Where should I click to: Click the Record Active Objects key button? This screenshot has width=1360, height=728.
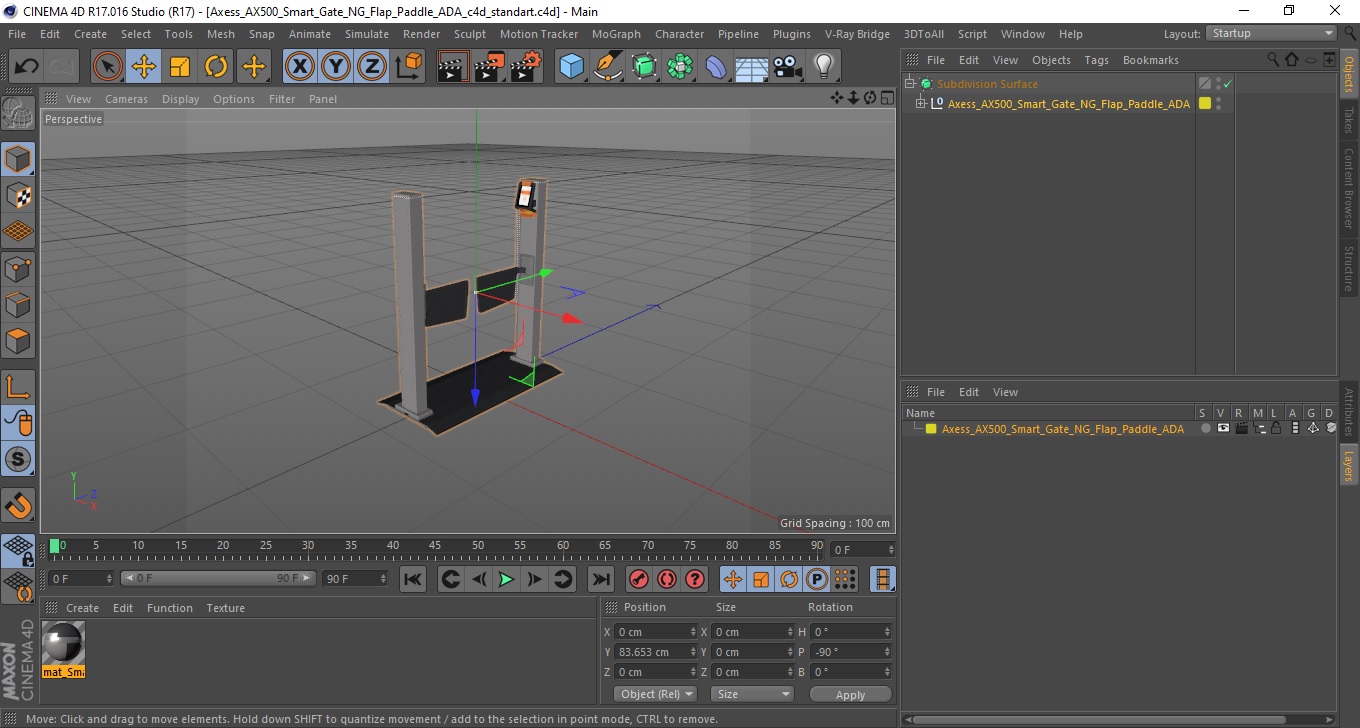coord(638,579)
